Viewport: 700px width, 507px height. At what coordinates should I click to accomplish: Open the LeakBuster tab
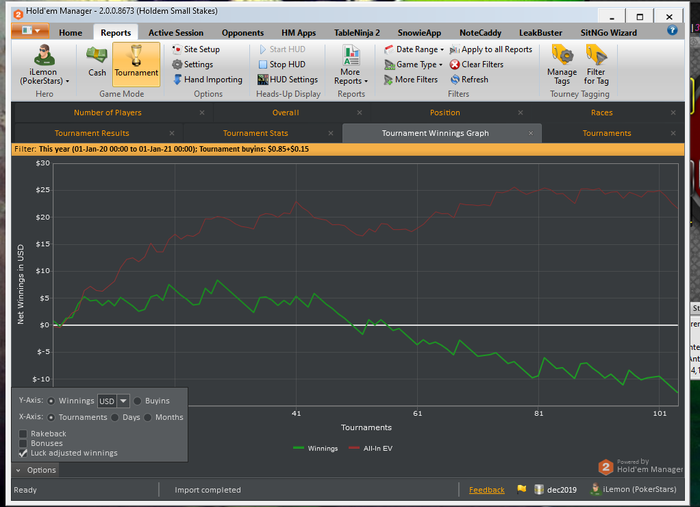tap(540, 33)
